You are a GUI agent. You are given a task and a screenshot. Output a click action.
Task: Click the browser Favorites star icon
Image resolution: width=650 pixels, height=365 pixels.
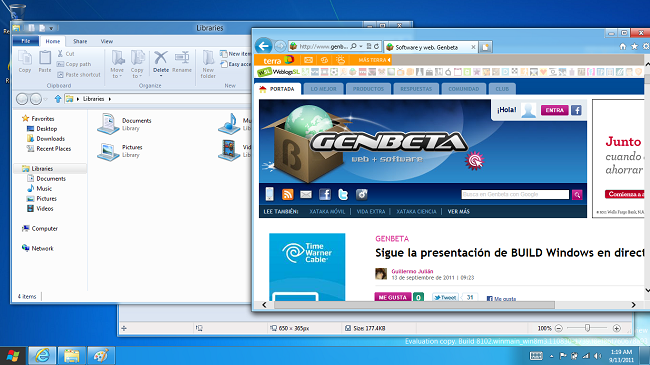tap(634, 46)
